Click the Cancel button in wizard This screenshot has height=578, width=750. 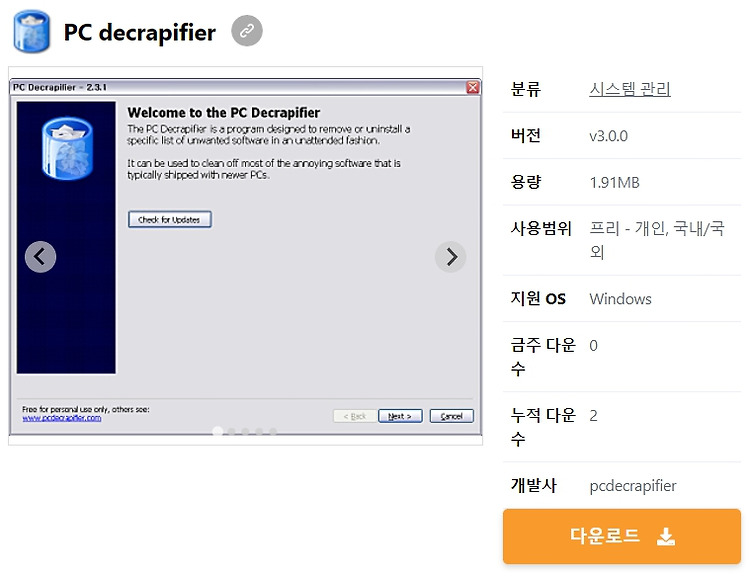pos(452,416)
